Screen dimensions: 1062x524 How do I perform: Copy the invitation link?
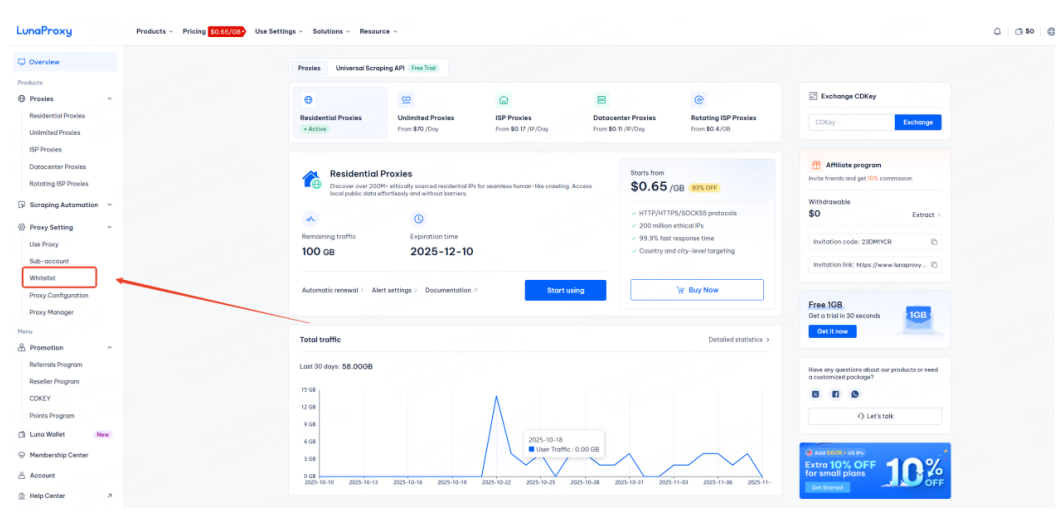(934, 265)
